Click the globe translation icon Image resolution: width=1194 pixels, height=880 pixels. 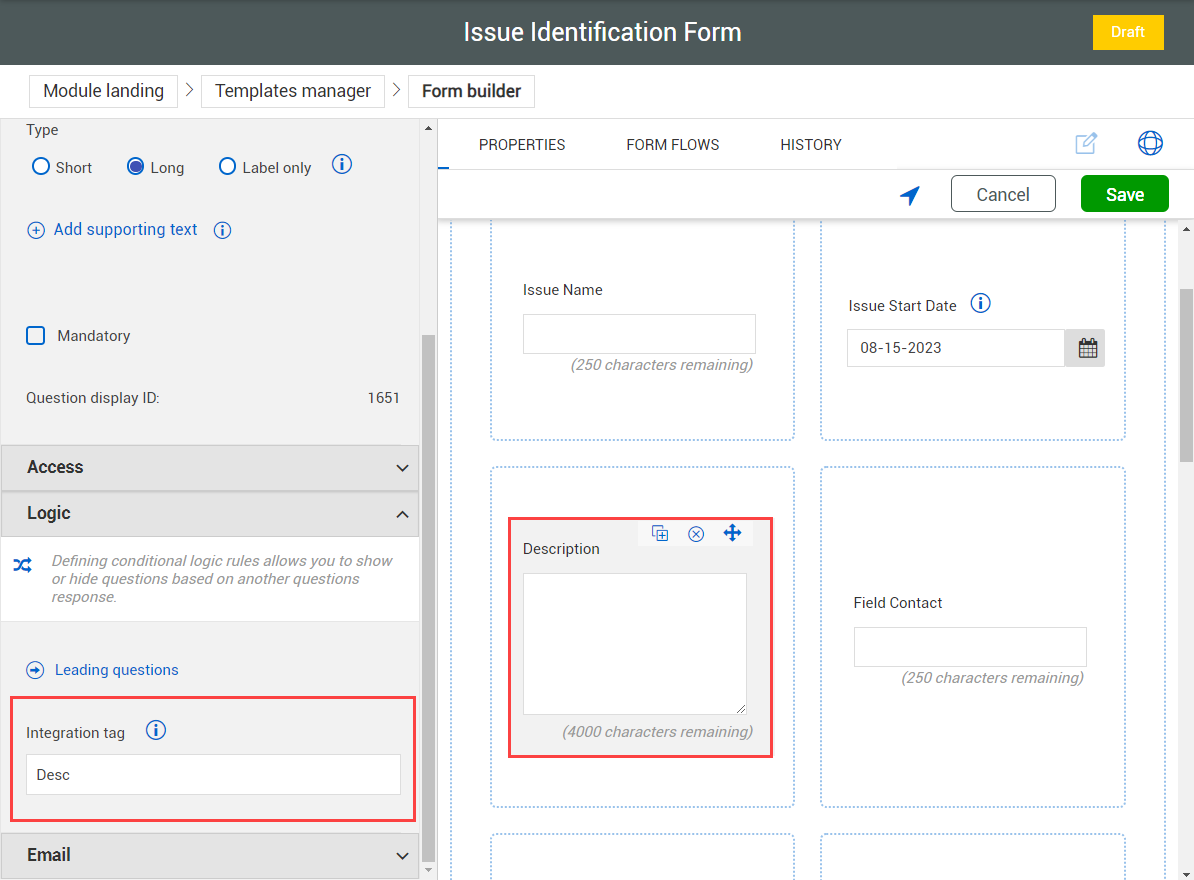click(1150, 143)
